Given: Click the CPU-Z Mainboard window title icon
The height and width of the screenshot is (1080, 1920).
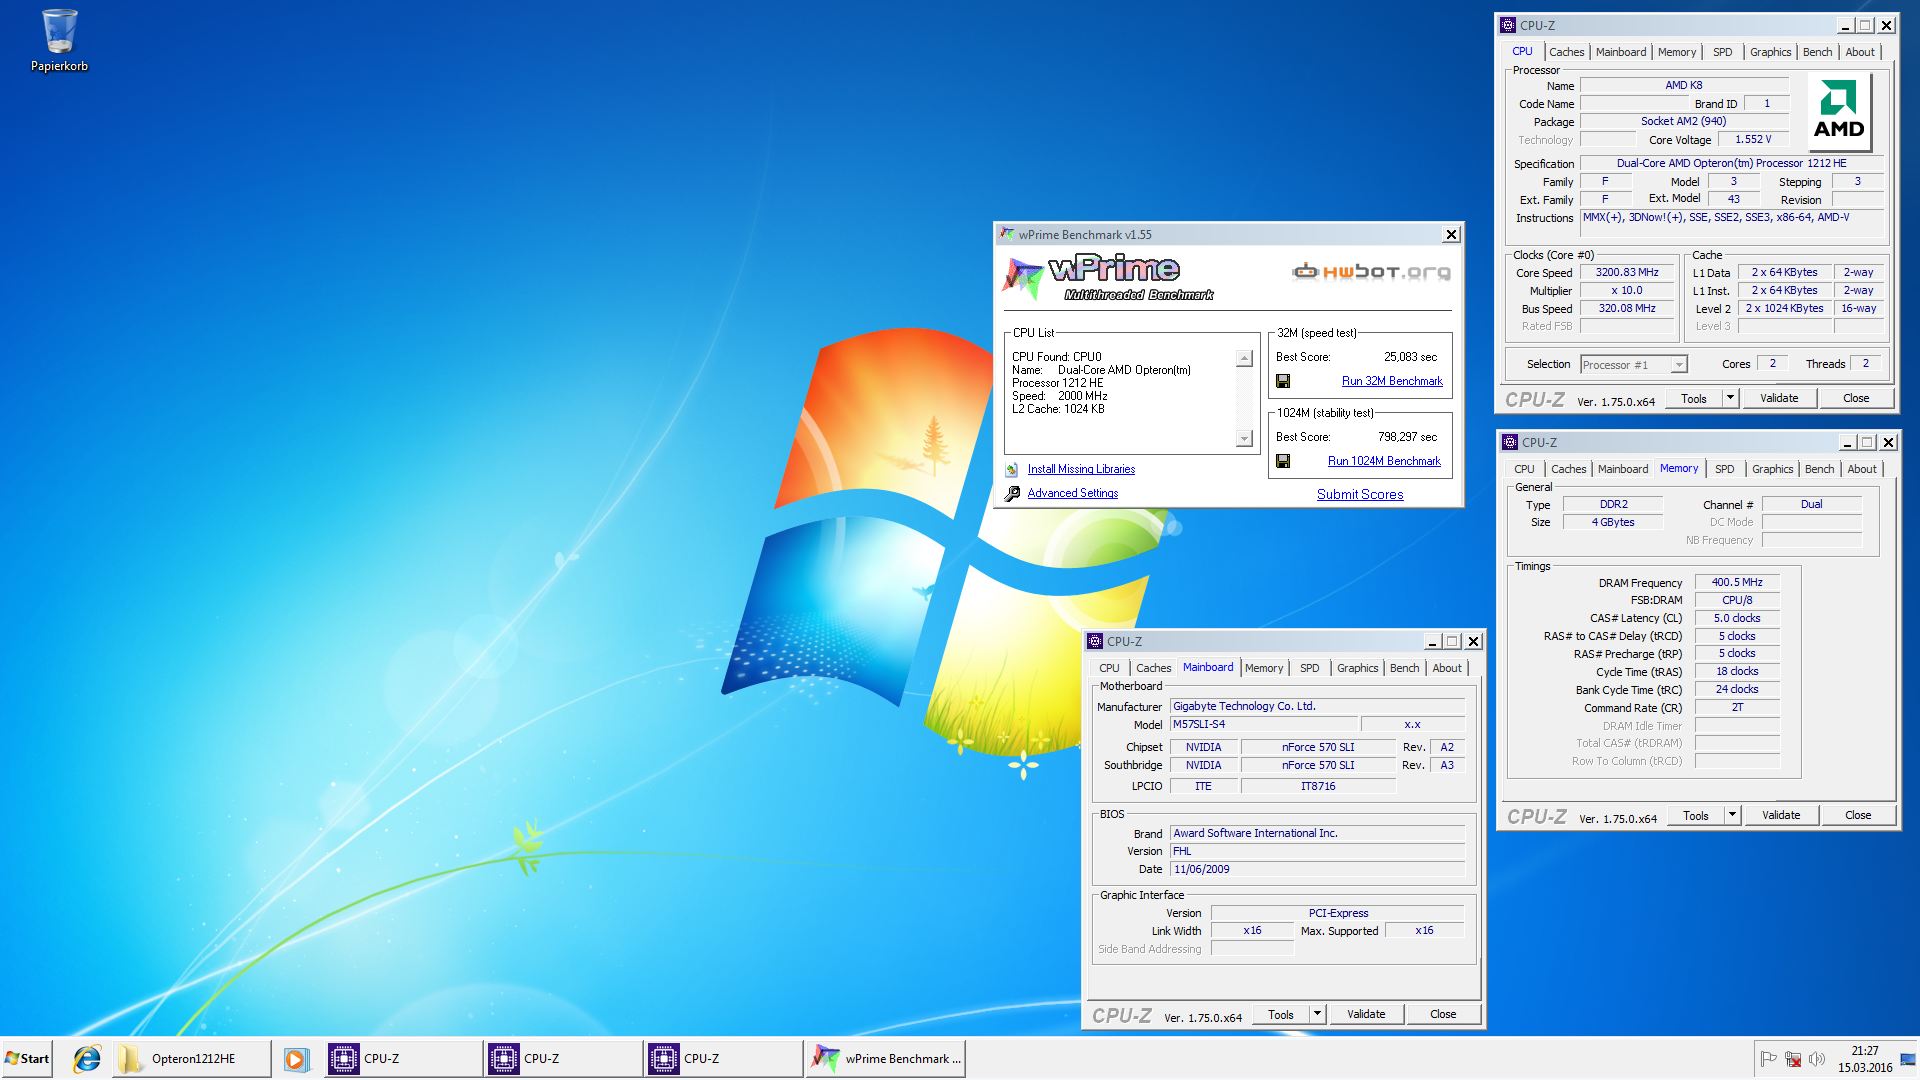Looking at the screenshot, I should click(x=1095, y=642).
